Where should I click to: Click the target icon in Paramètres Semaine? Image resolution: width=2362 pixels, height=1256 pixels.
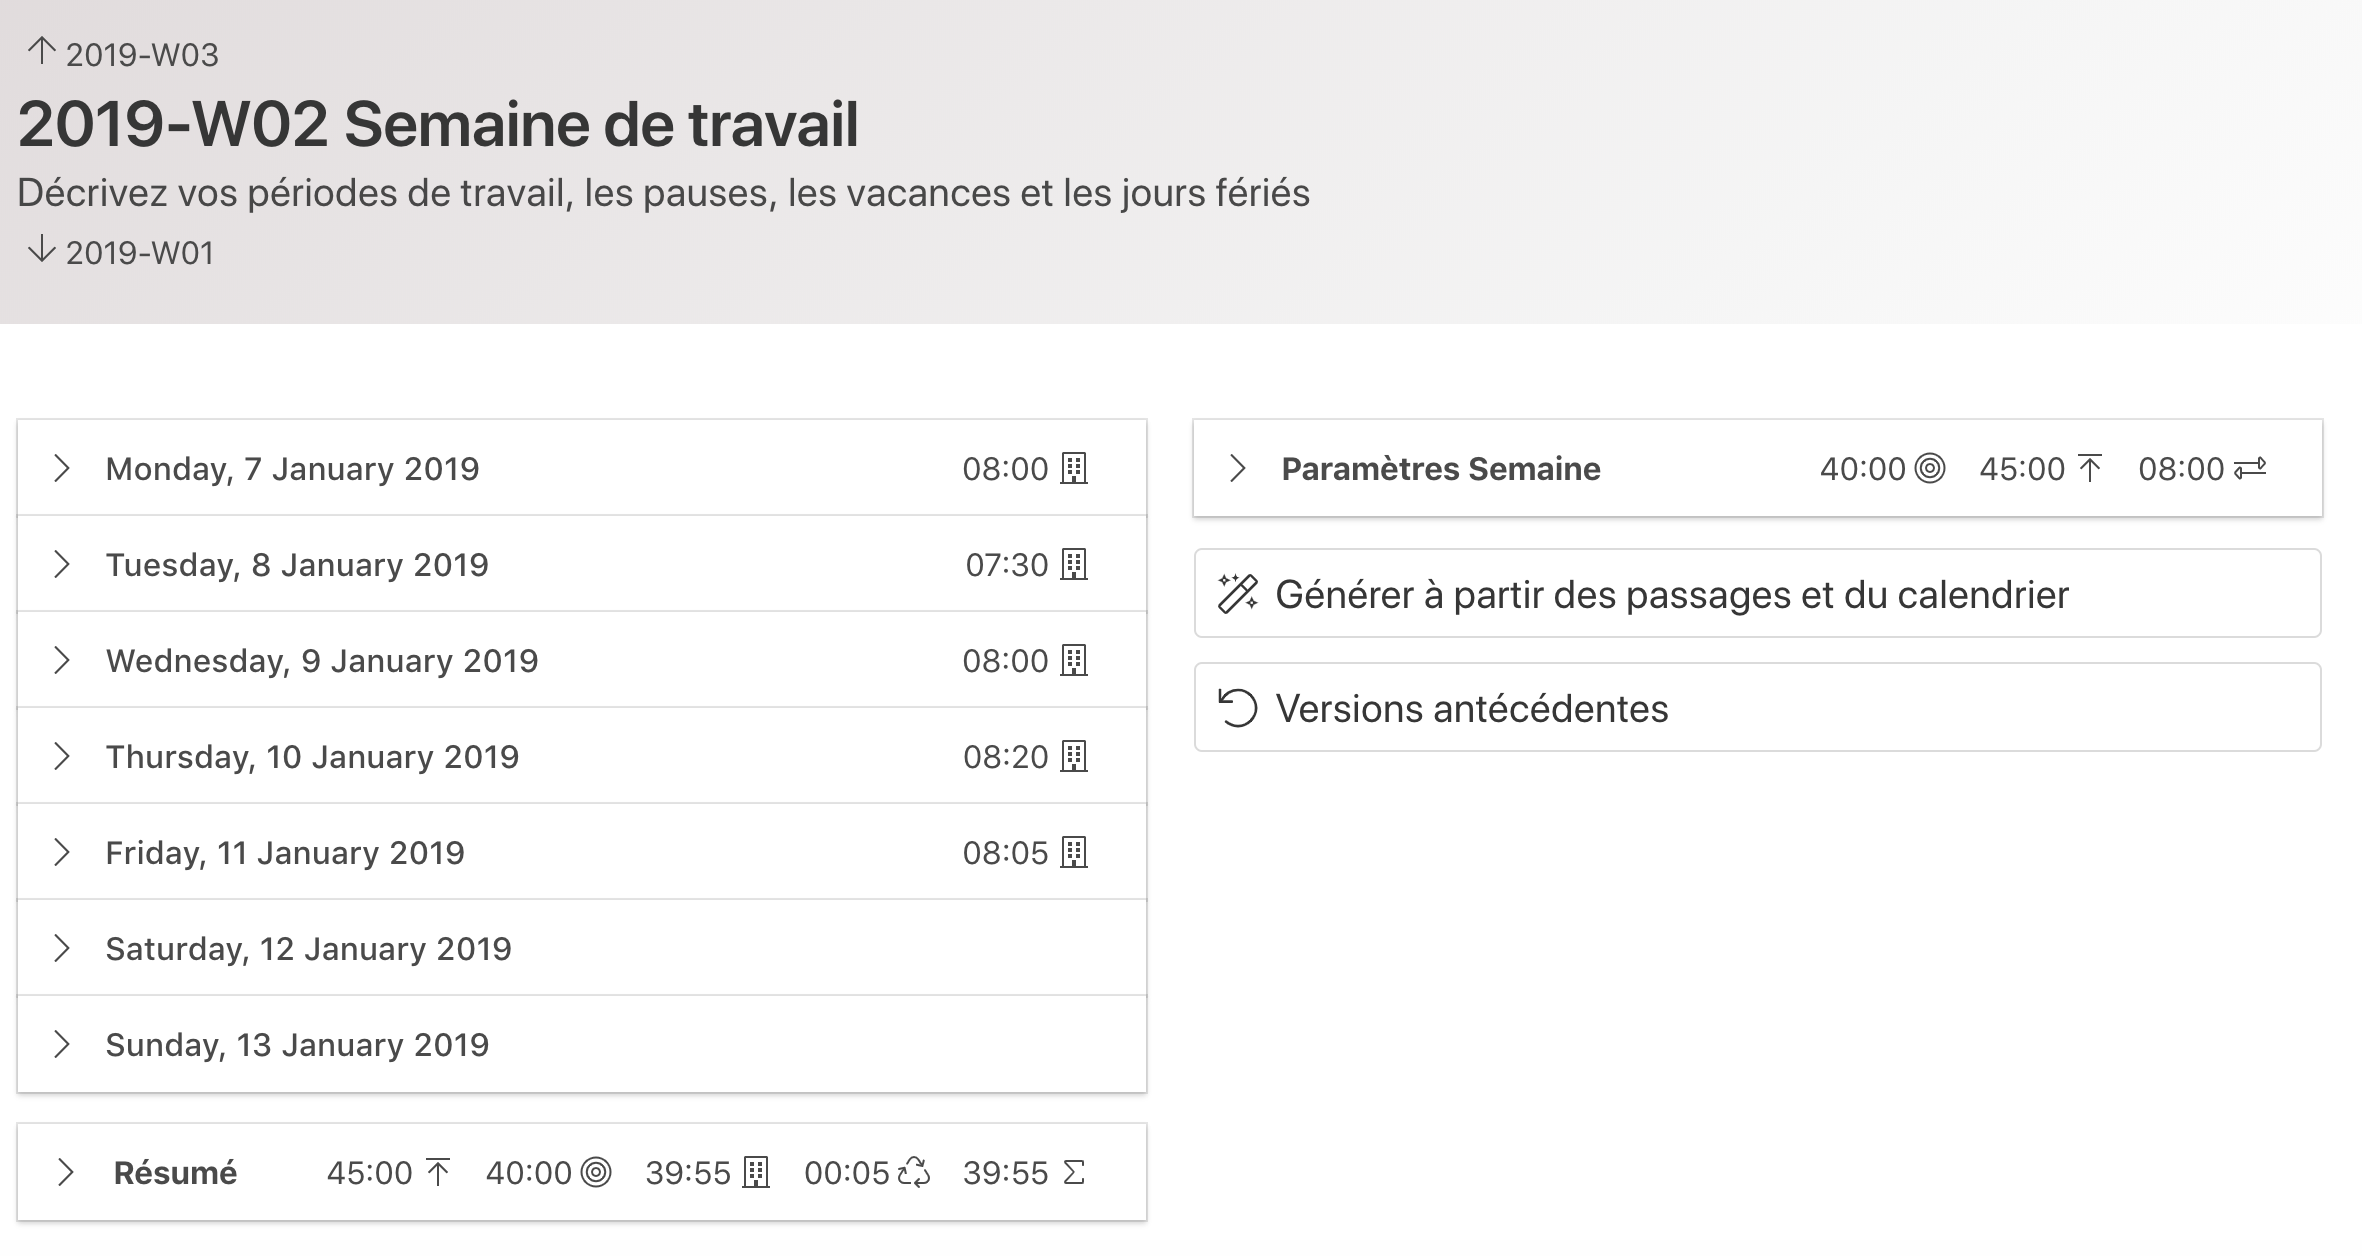click(x=1929, y=469)
